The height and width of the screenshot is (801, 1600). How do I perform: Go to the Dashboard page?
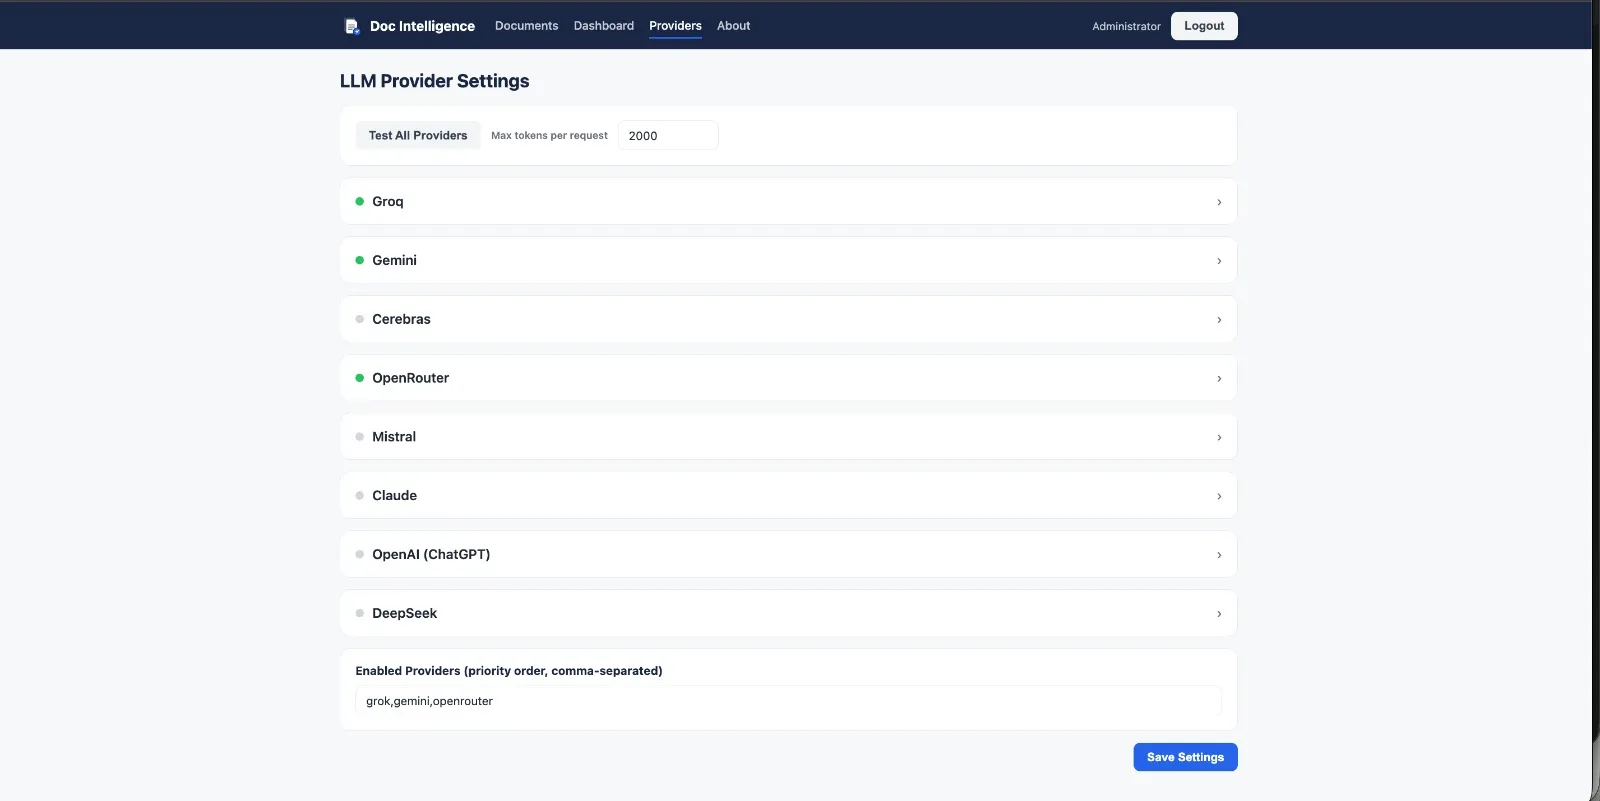[604, 26]
